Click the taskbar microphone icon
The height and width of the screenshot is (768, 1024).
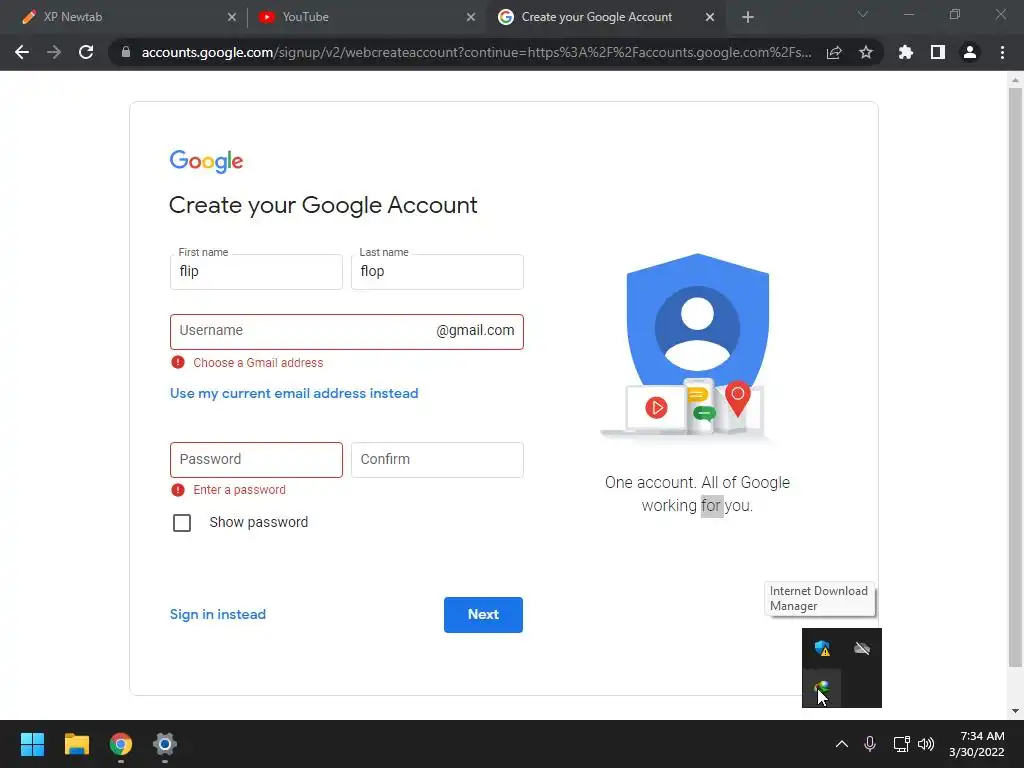(870, 744)
